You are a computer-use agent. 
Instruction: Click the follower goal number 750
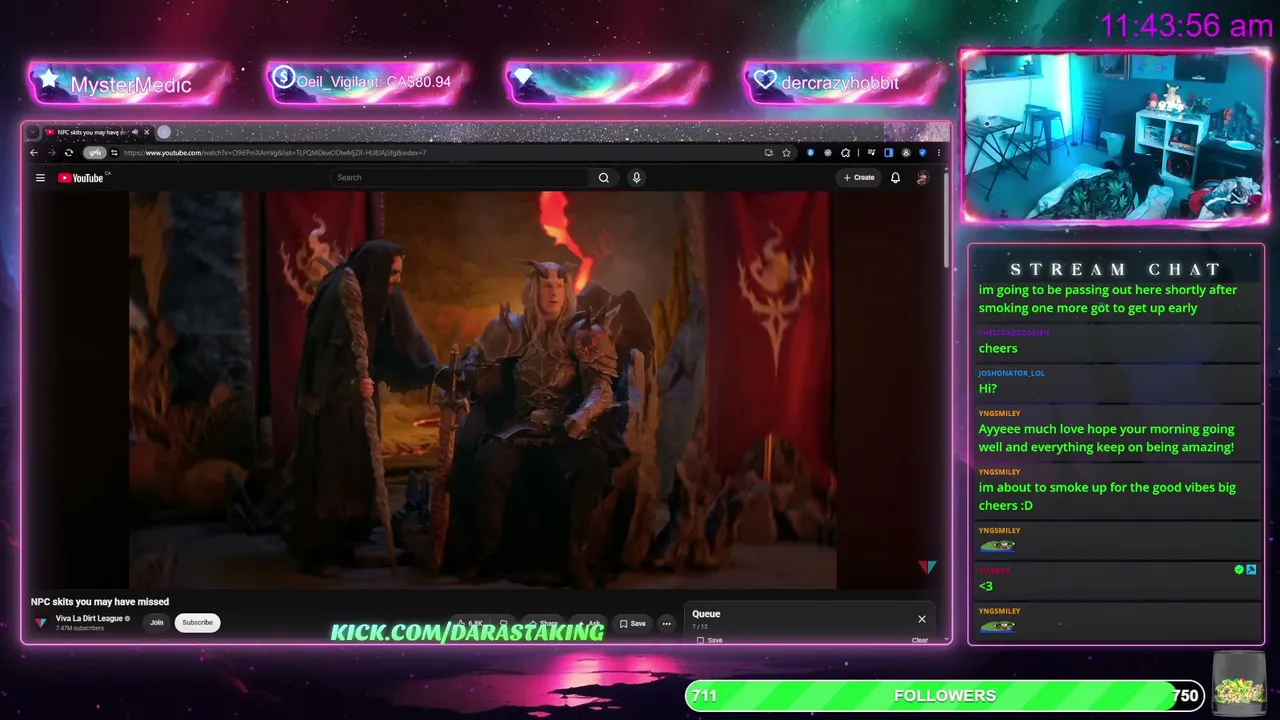point(1185,696)
